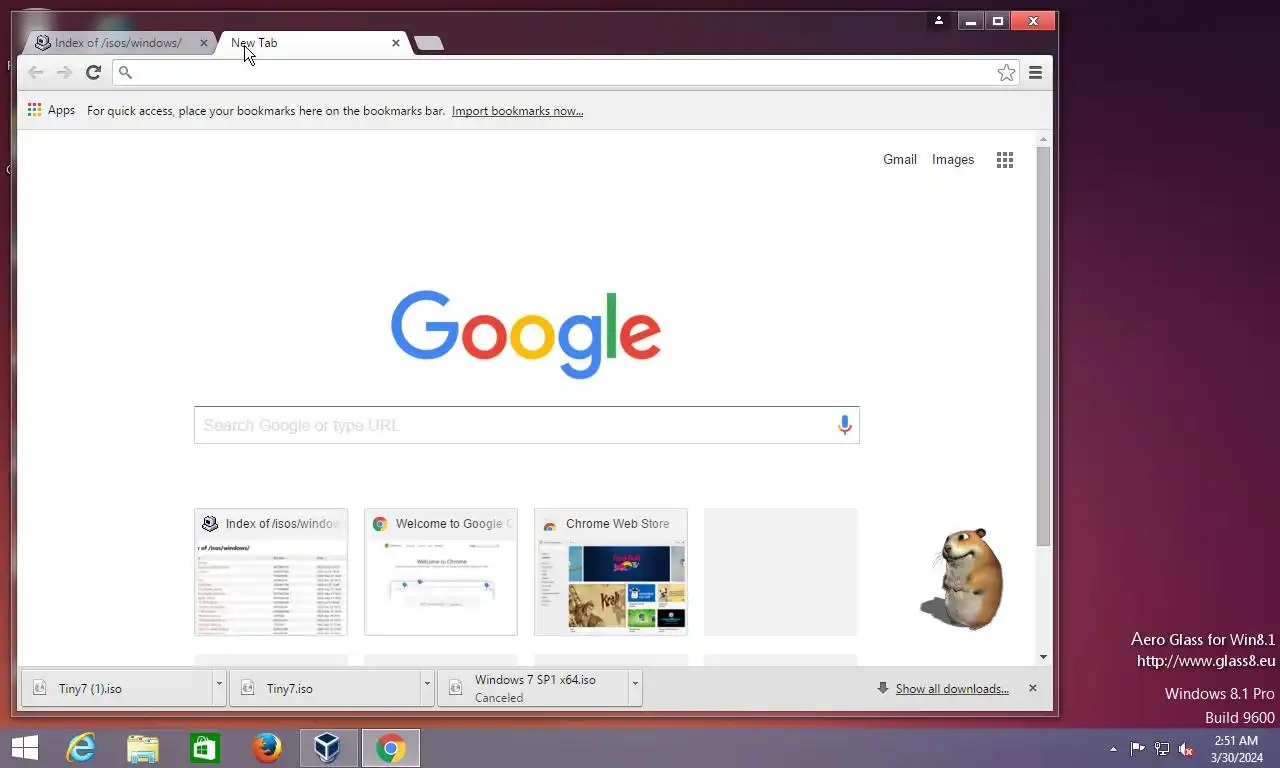The image size is (1280, 768).
Task: Click the Chrome profile person icon
Action: 938,21
